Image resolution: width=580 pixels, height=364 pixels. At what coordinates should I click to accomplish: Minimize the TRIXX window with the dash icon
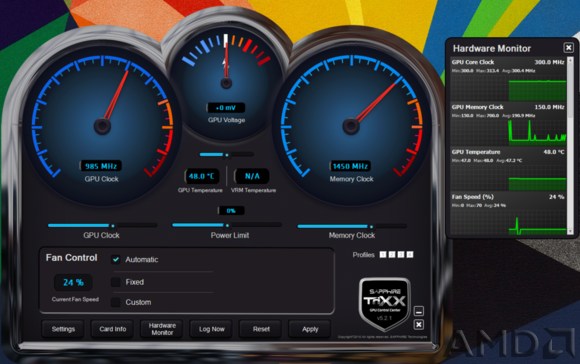pos(419,311)
